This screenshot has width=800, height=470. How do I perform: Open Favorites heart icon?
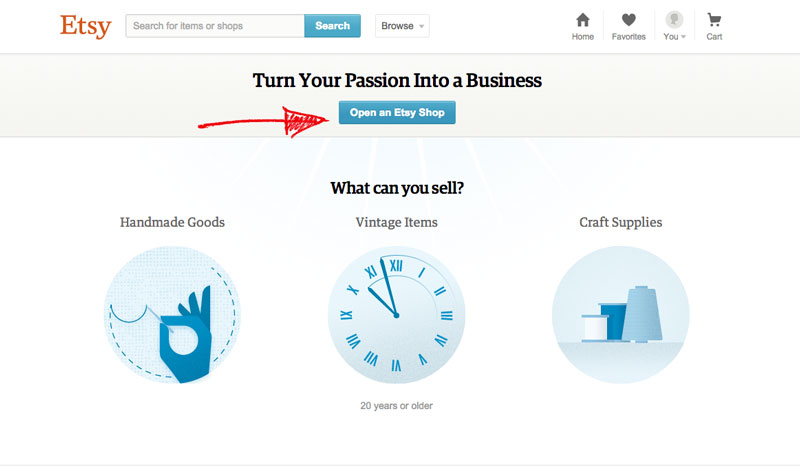click(628, 19)
